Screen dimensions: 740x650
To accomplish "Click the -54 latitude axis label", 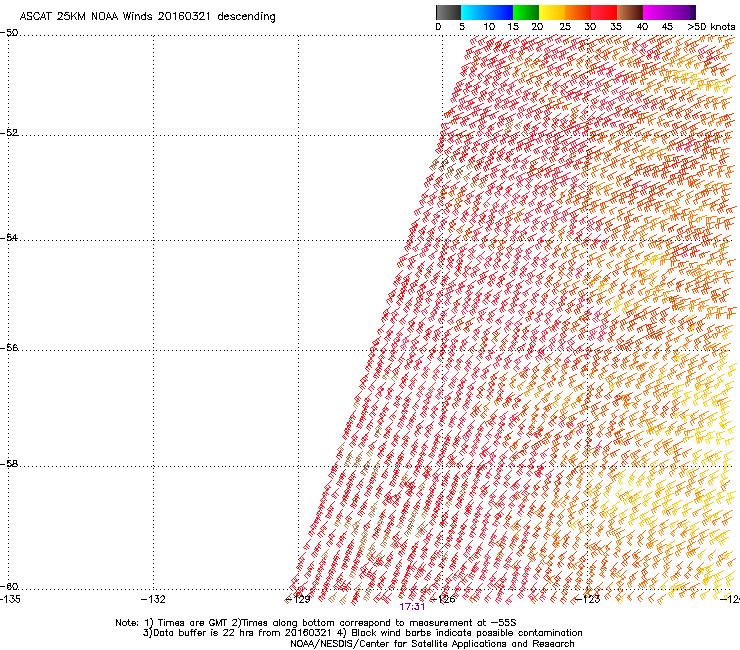I will coord(9,237).
